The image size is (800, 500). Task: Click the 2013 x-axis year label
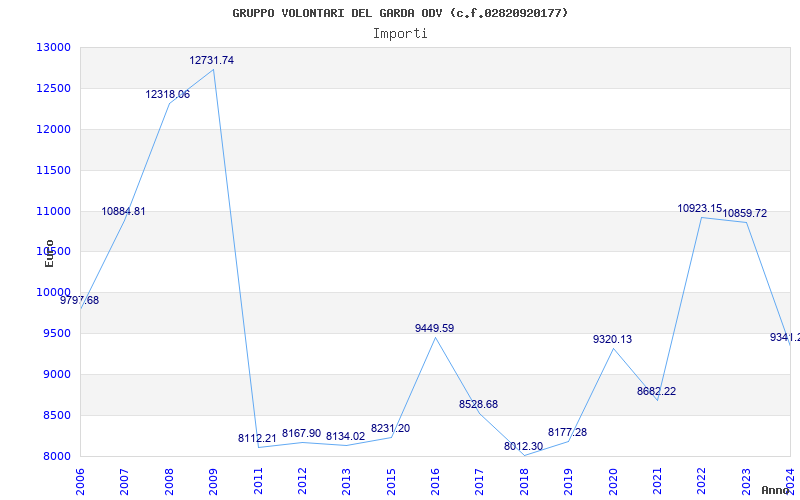click(x=346, y=481)
